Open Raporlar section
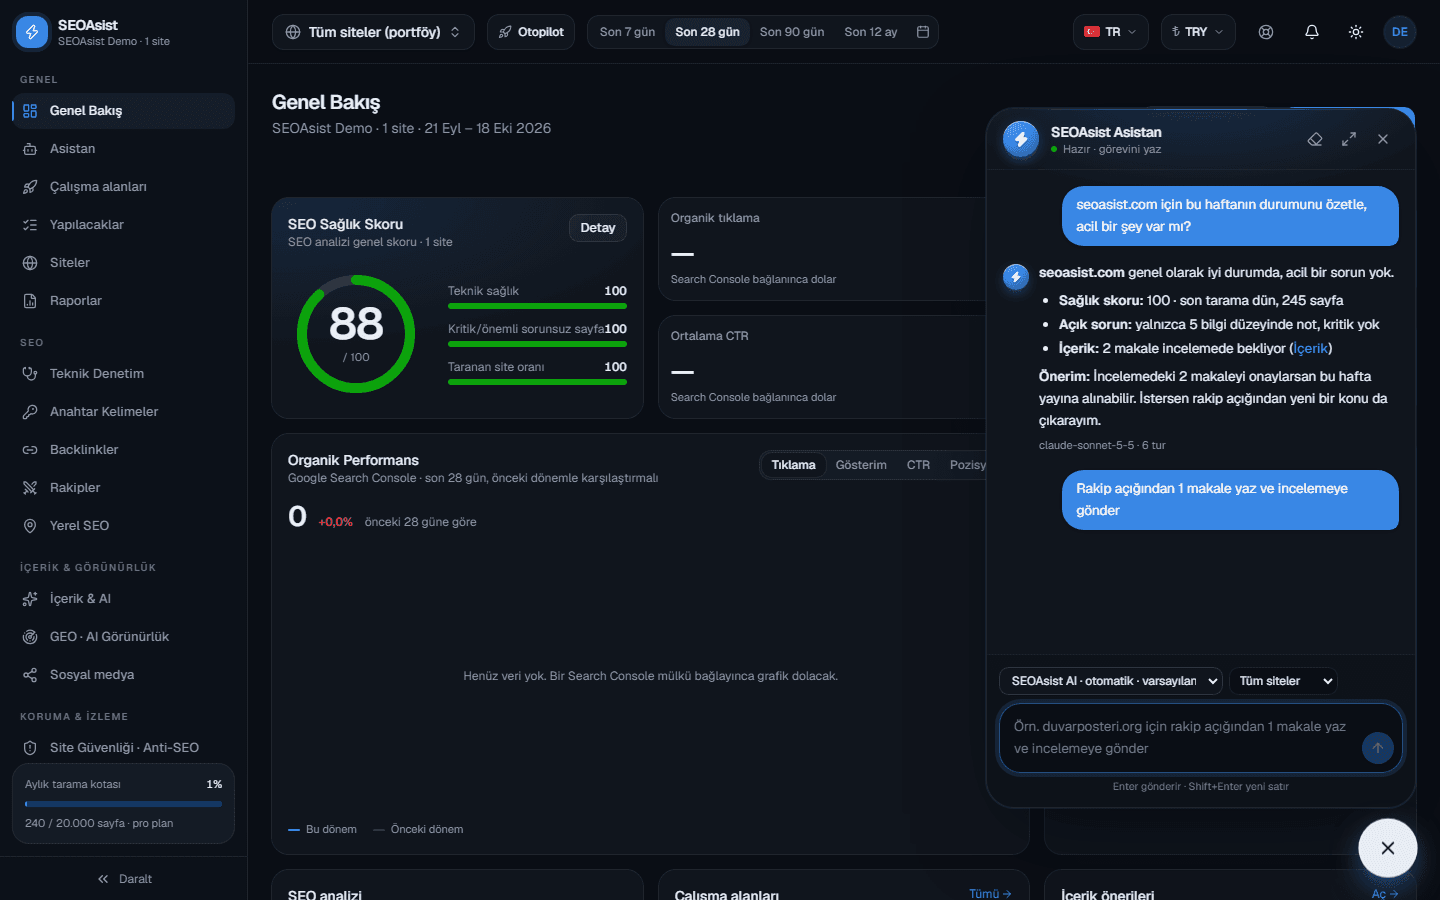The height and width of the screenshot is (900, 1440). click(x=123, y=301)
